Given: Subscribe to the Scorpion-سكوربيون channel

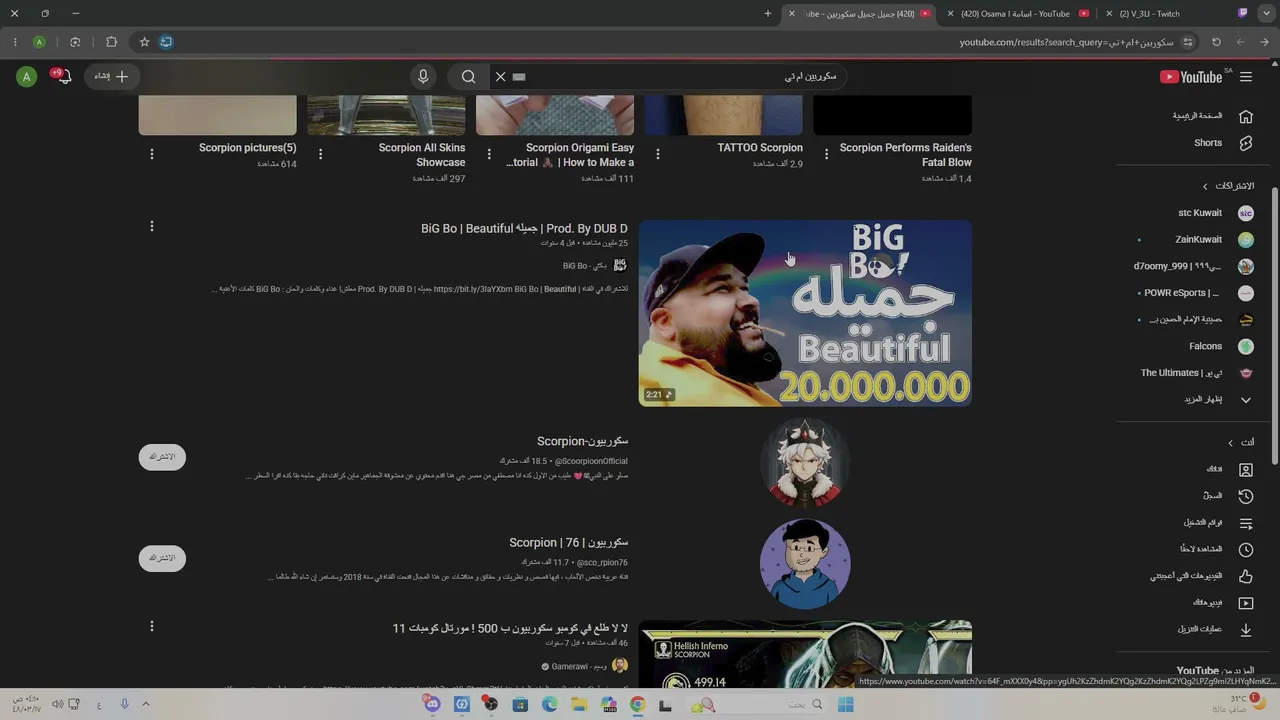Looking at the screenshot, I should (162, 457).
